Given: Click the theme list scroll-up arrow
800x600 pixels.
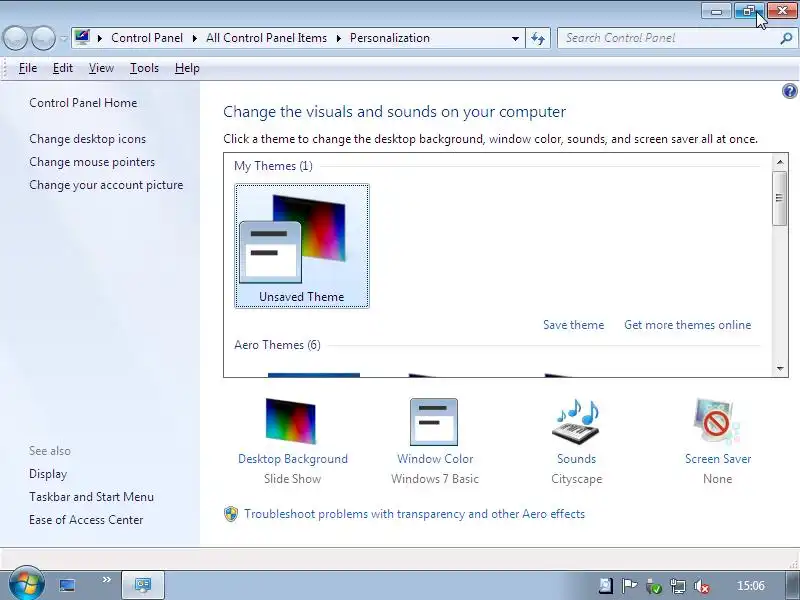Looking at the screenshot, I should (x=780, y=162).
